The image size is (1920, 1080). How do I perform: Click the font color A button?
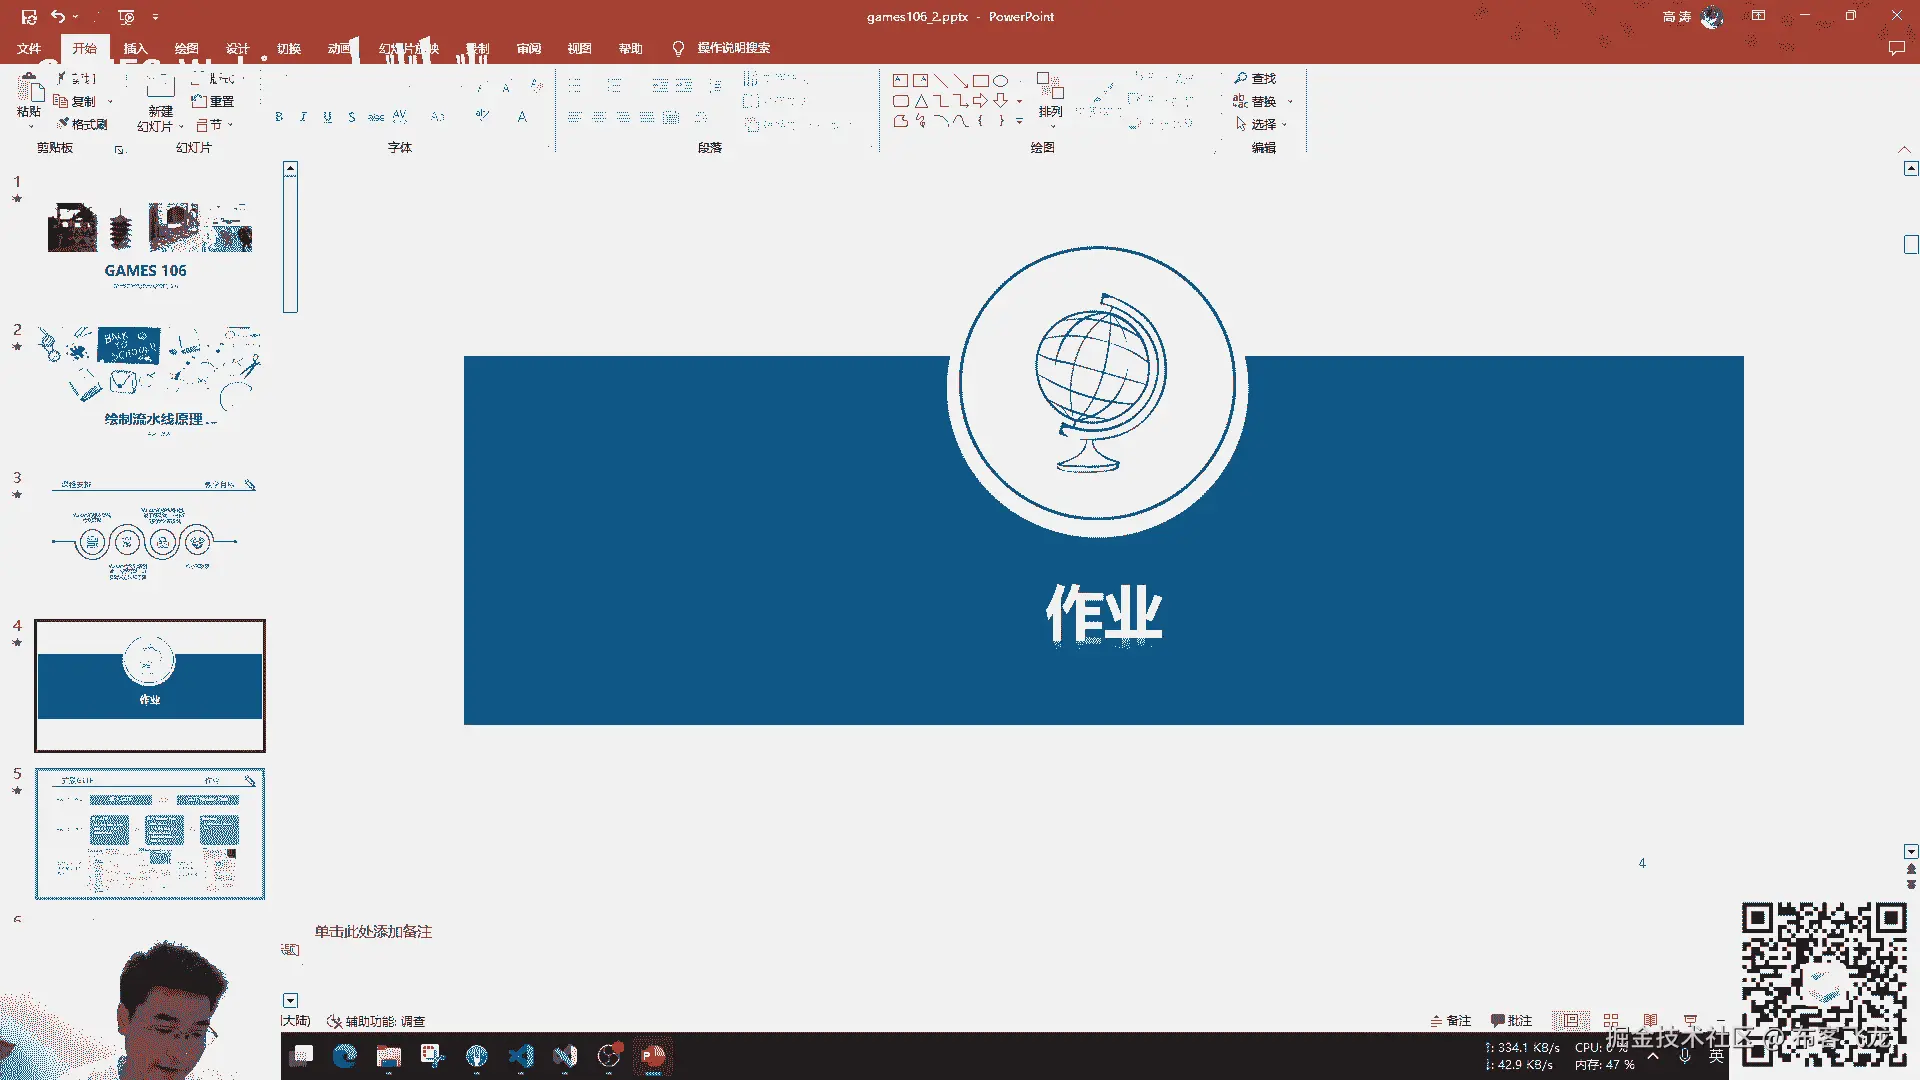click(x=522, y=117)
